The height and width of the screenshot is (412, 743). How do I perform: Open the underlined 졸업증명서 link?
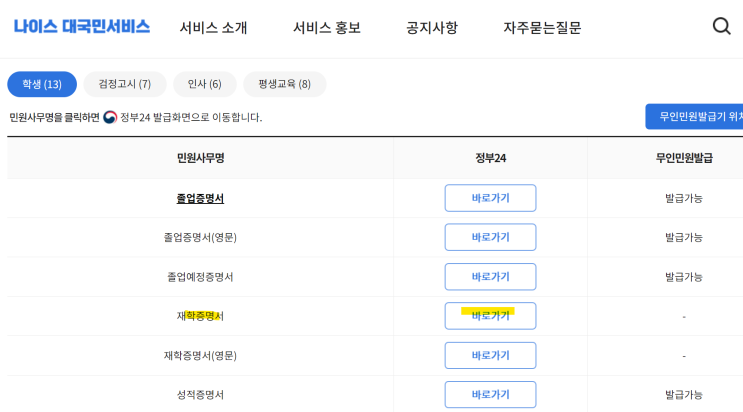click(x=200, y=198)
